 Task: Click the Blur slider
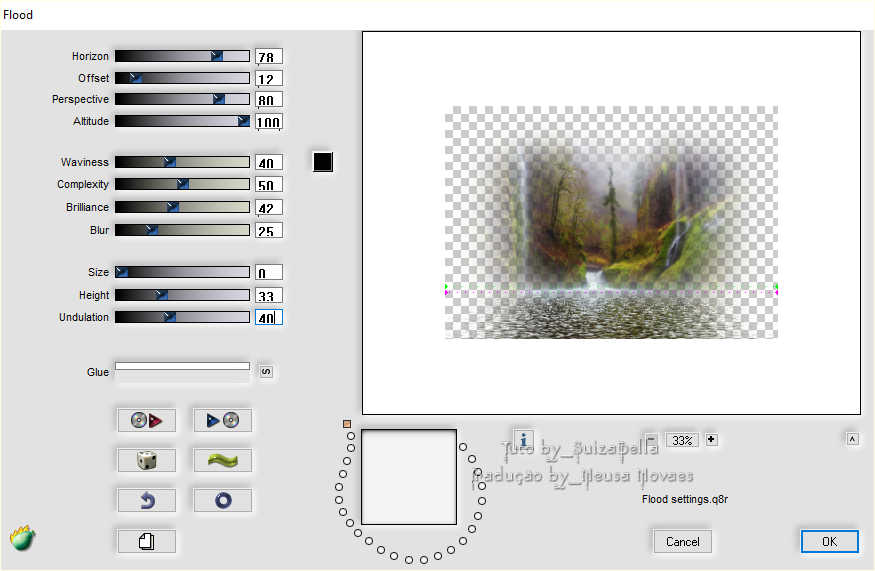182,229
